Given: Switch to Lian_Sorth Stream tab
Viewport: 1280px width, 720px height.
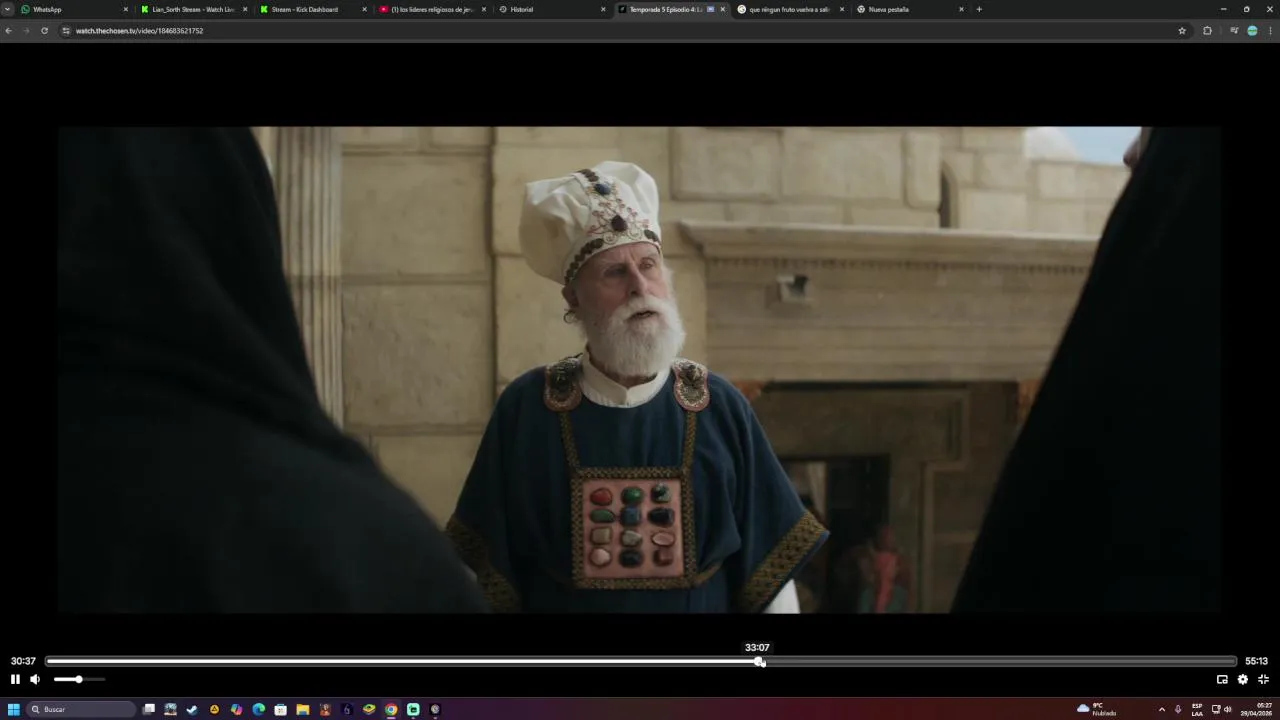Looking at the screenshot, I should point(193,9).
